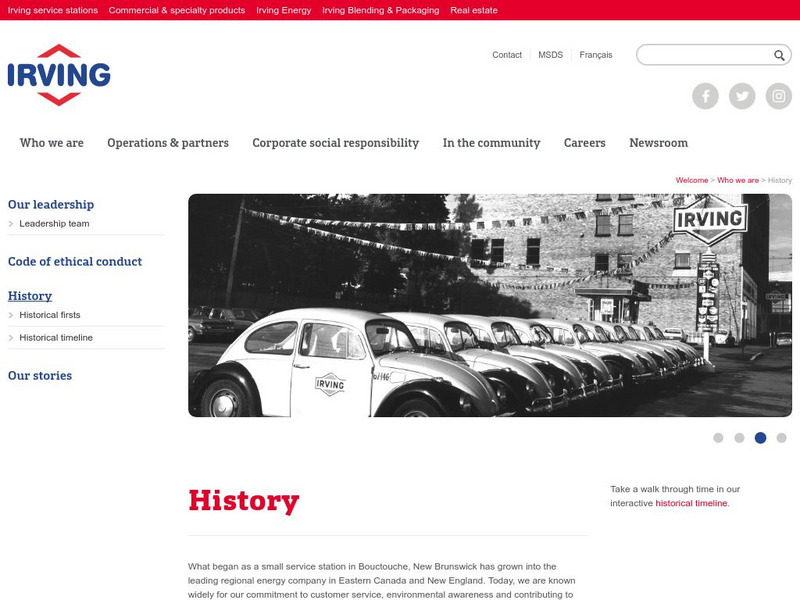Open Historical firsts sidebar link

pos(49,315)
